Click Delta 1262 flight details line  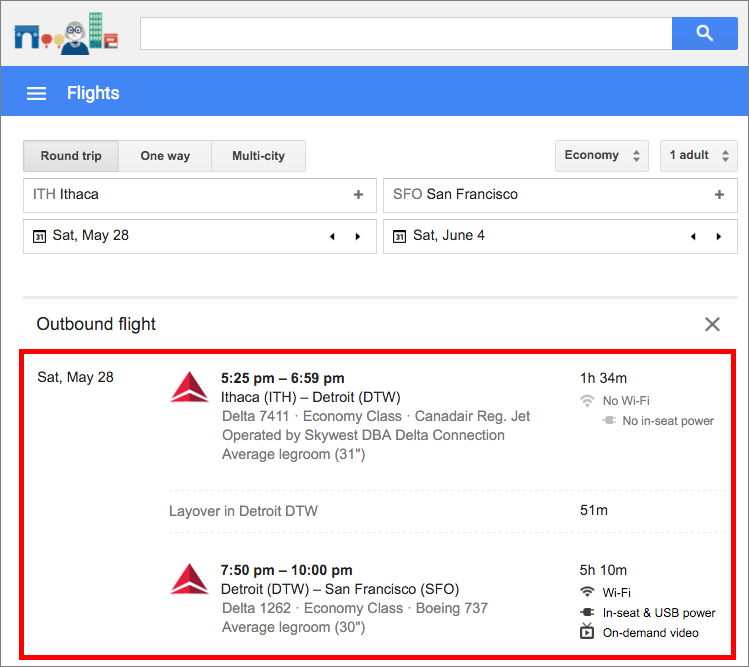click(x=355, y=608)
